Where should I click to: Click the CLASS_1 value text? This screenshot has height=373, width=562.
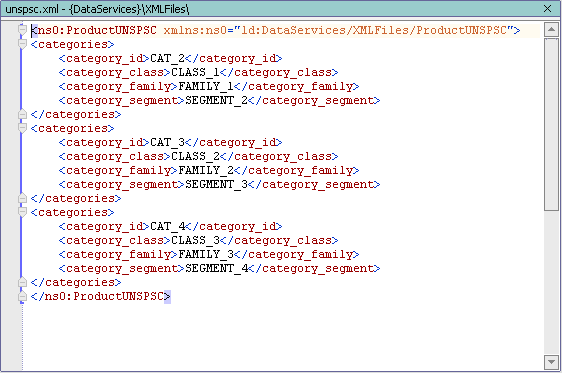pos(195,72)
